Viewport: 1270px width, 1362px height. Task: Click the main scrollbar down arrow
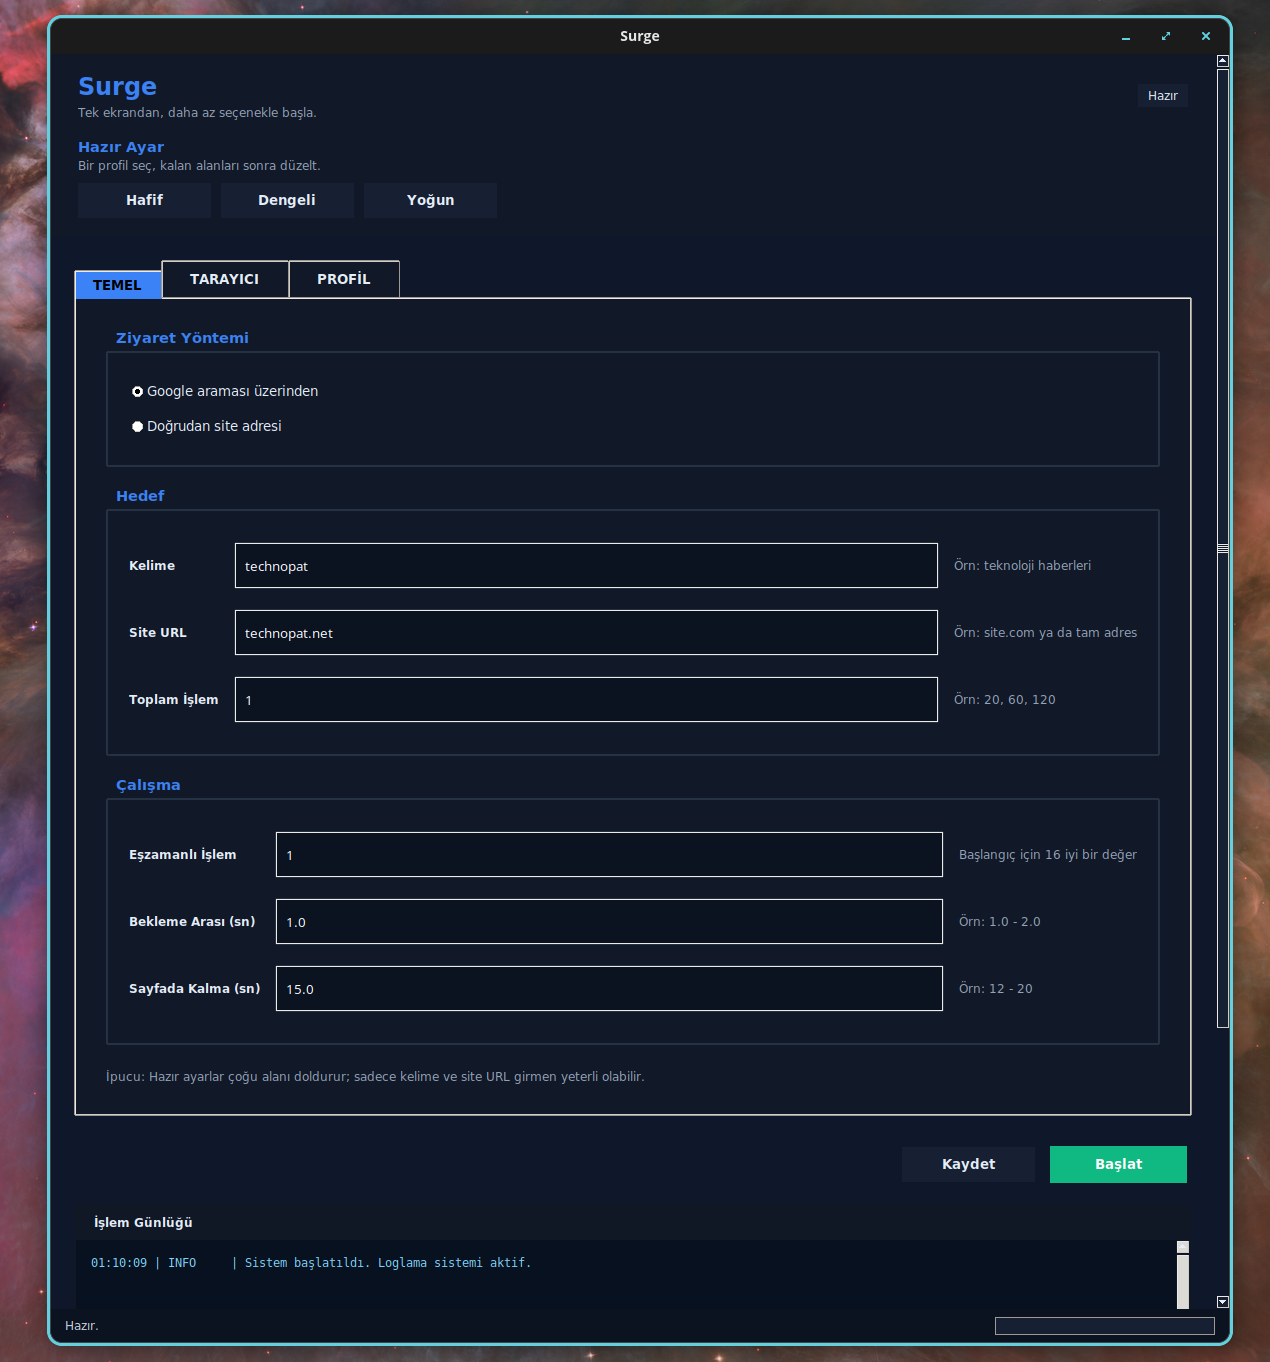pos(1222,1302)
